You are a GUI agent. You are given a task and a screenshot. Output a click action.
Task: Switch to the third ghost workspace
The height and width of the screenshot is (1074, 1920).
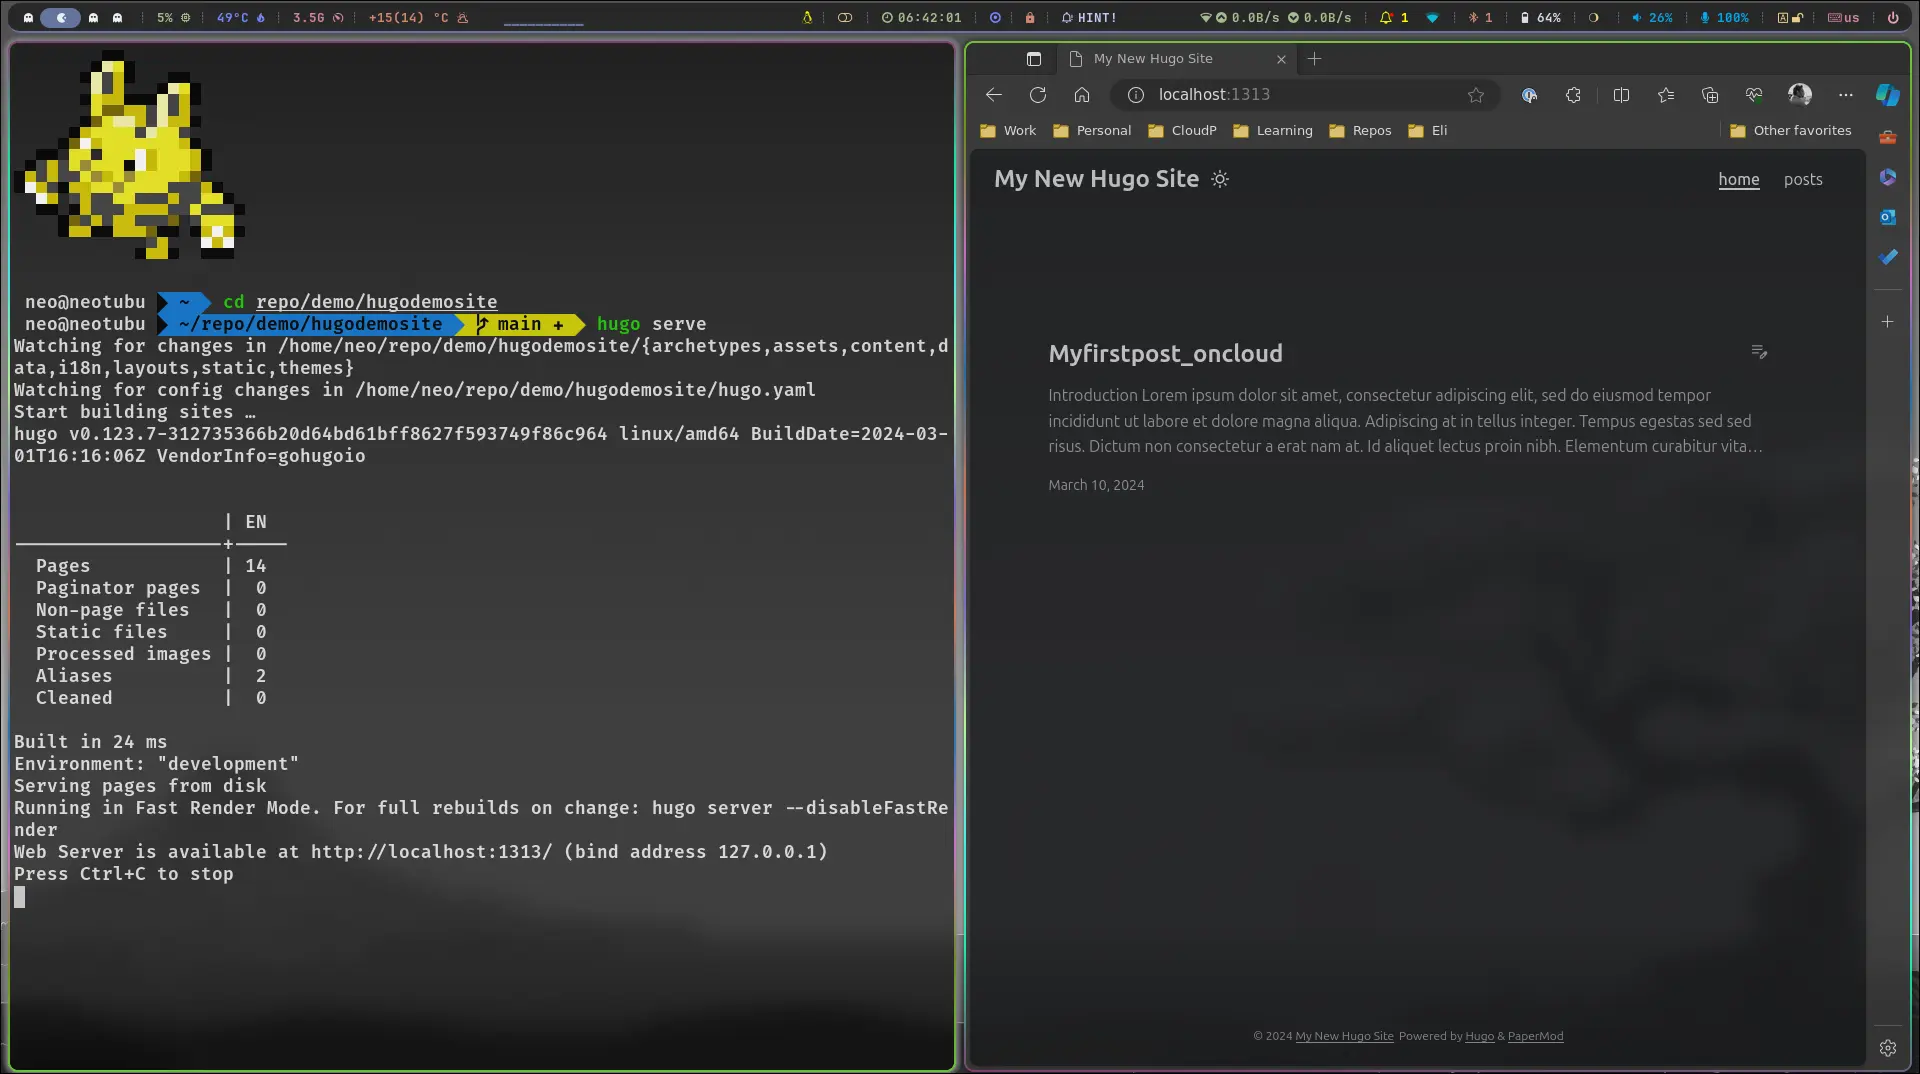(x=93, y=17)
